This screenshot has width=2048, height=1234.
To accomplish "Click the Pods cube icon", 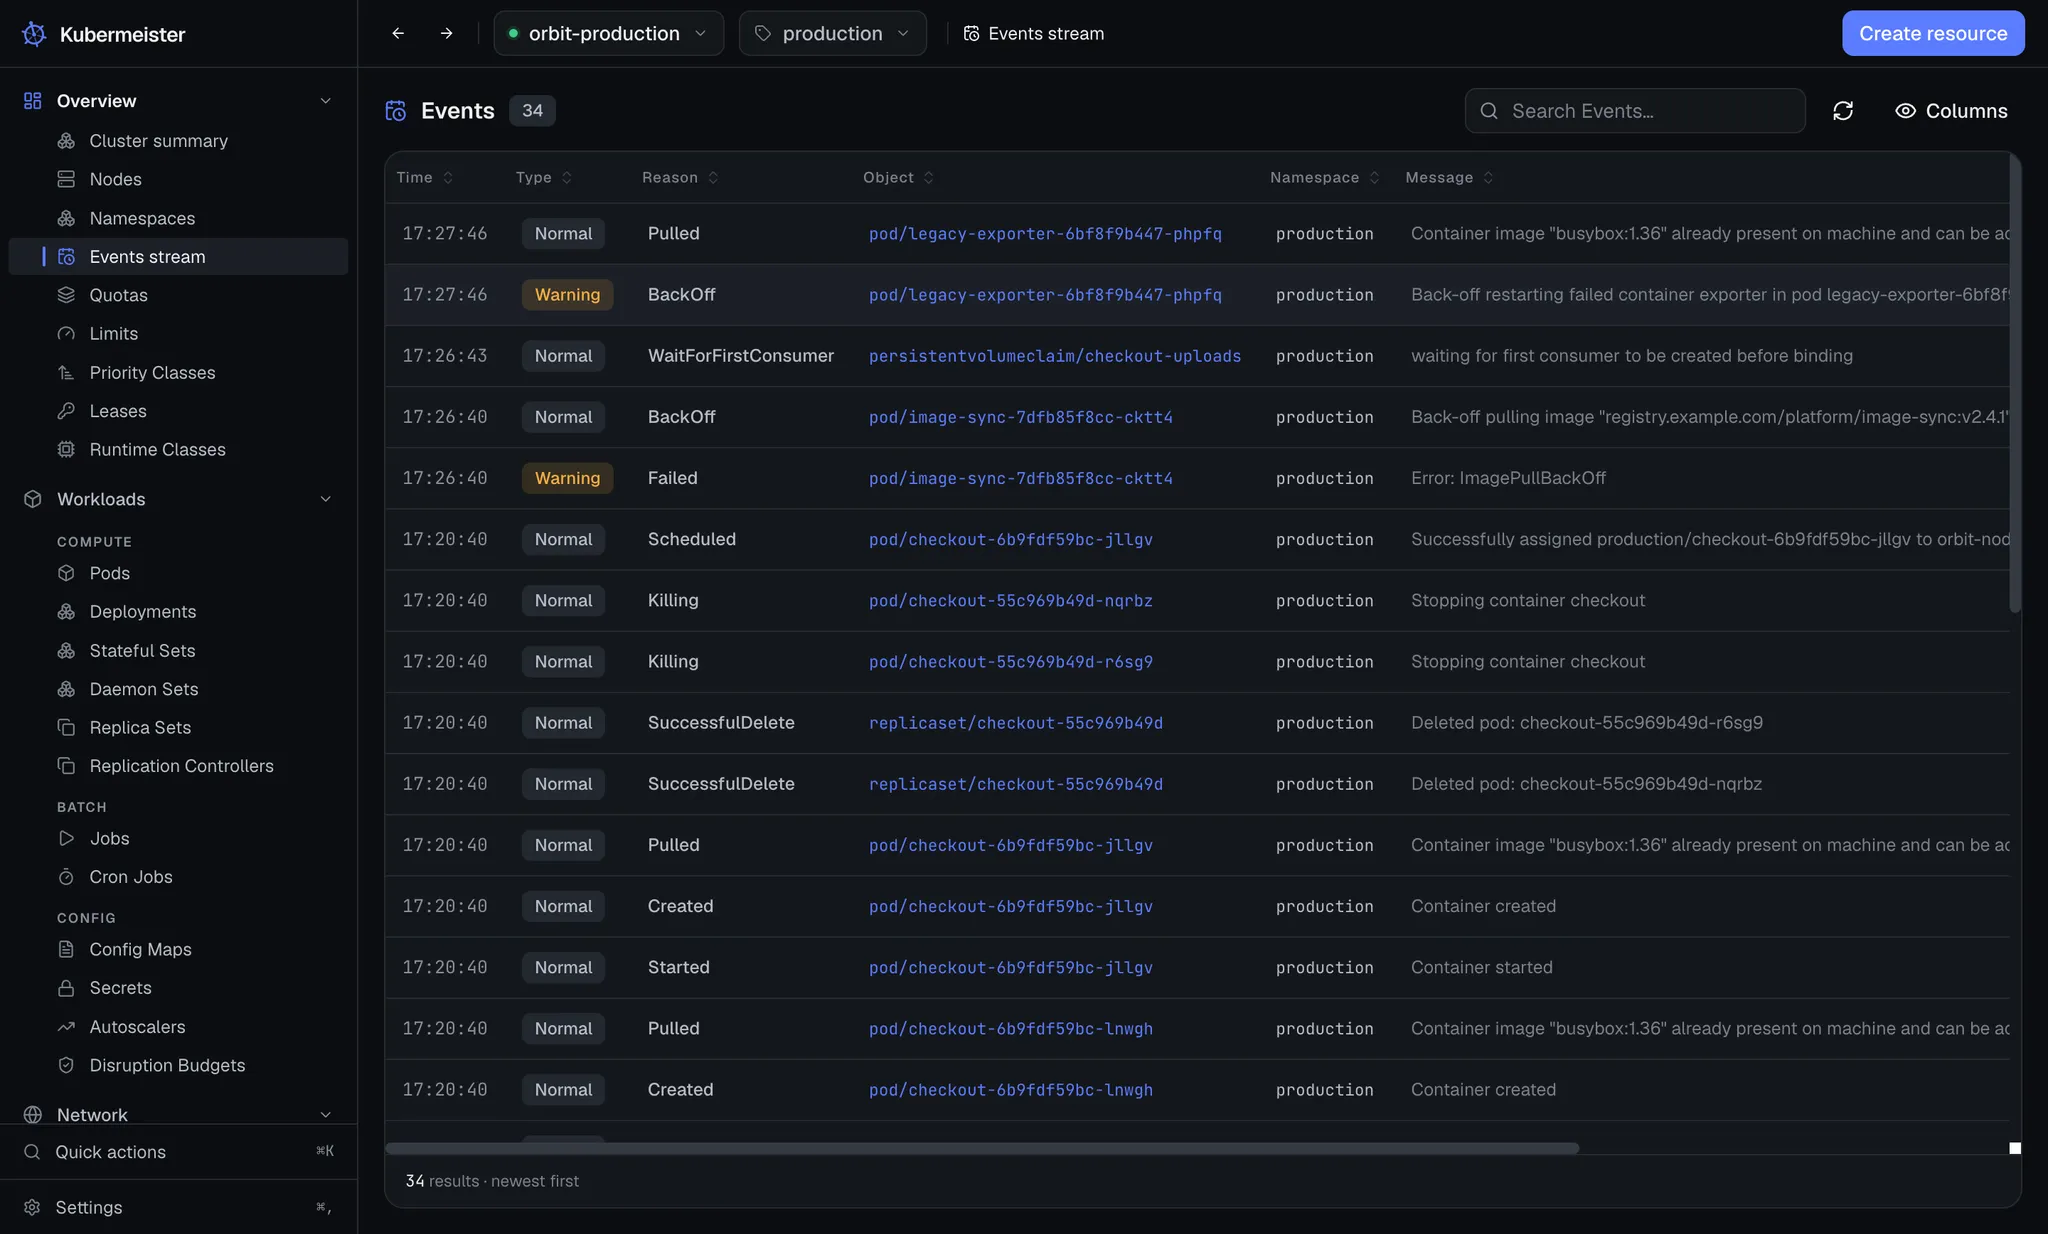I will (x=66, y=573).
